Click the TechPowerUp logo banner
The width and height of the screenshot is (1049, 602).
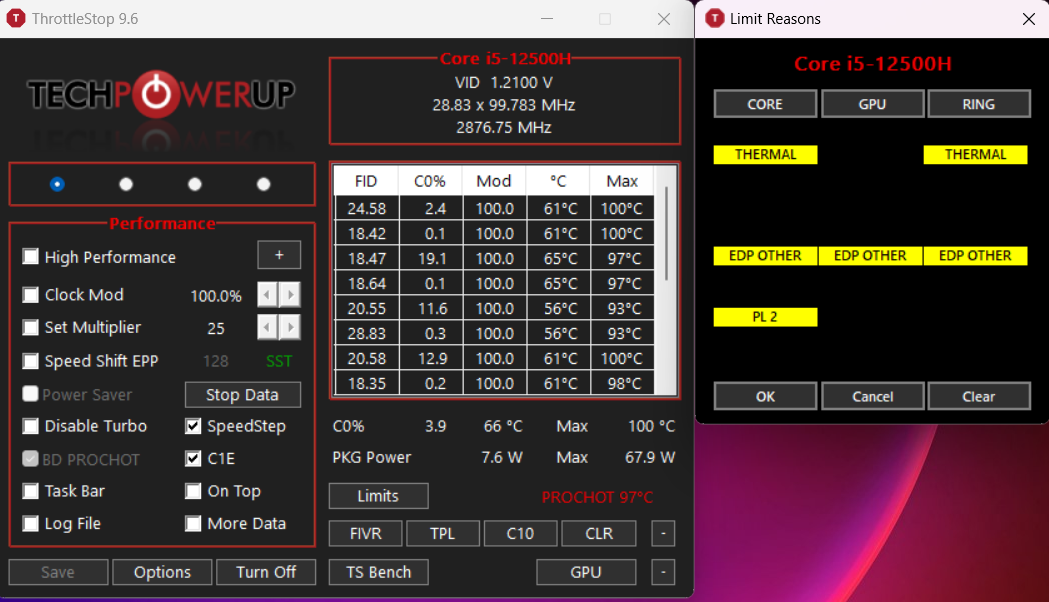[x=161, y=94]
